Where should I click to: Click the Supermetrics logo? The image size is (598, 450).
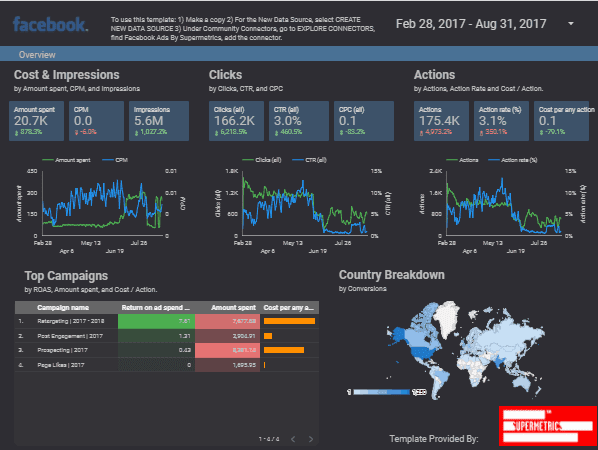coord(548,426)
